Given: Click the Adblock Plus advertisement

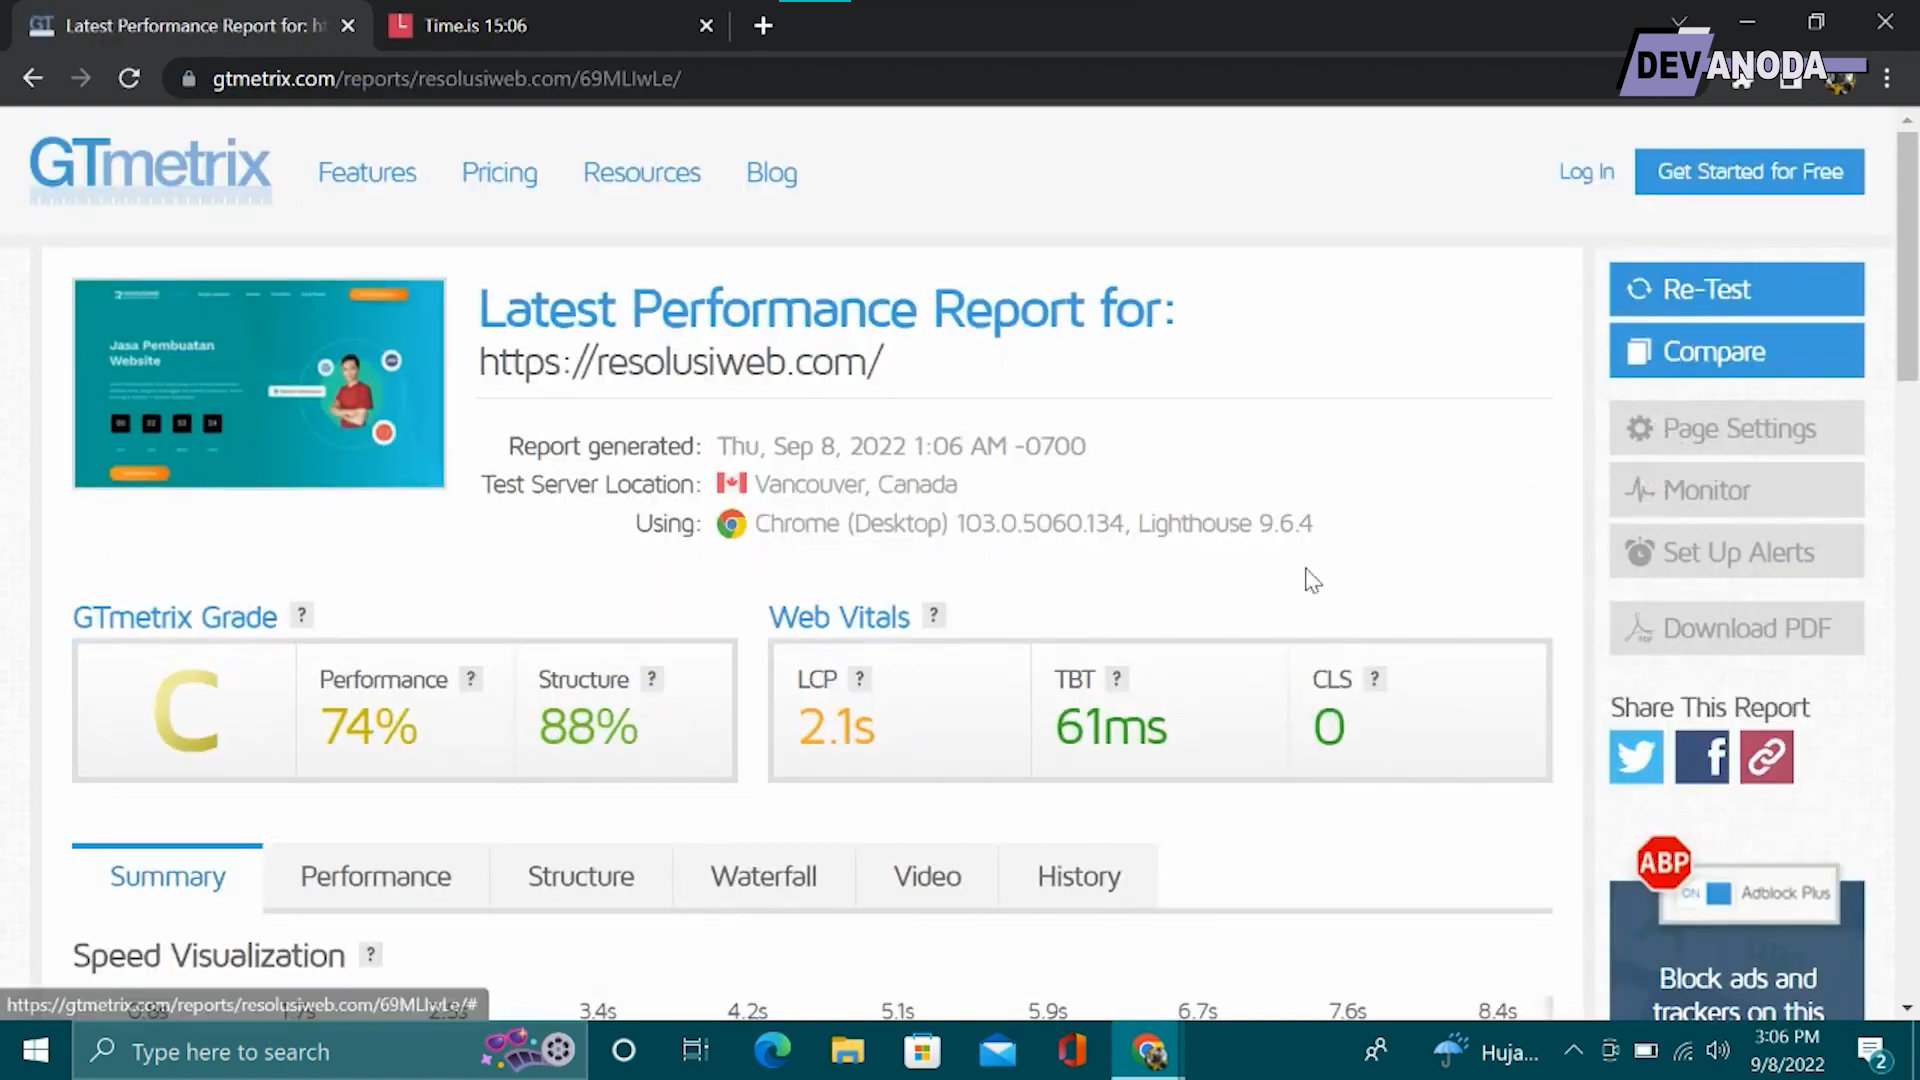Looking at the screenshot, I should pyautogui.click(x=1737, y=930).
